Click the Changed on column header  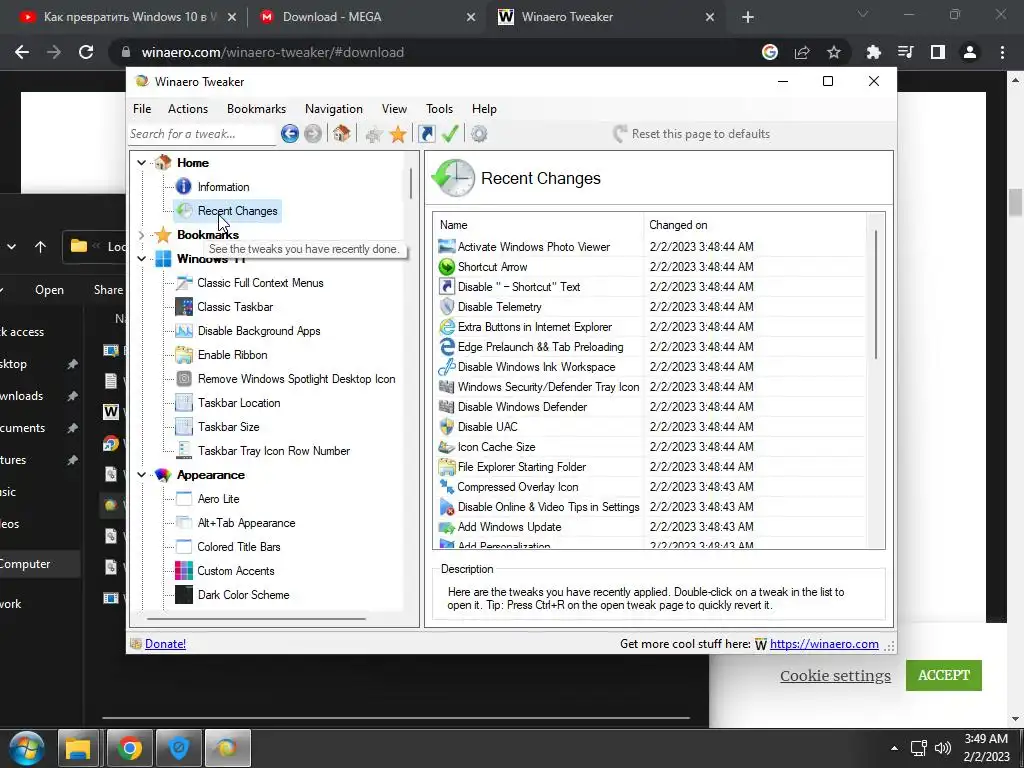[x=754, y=225]
